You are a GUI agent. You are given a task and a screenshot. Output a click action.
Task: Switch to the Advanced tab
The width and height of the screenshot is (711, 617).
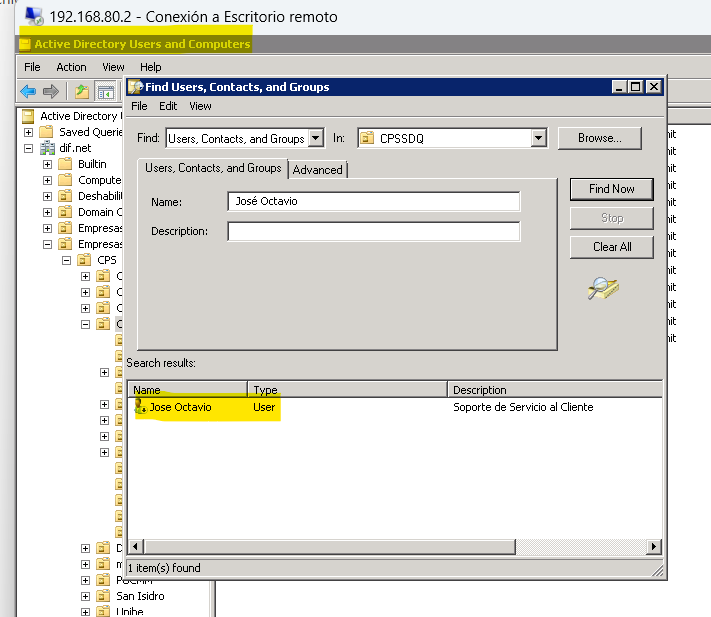pyautogui.click(x=317, y=170)
